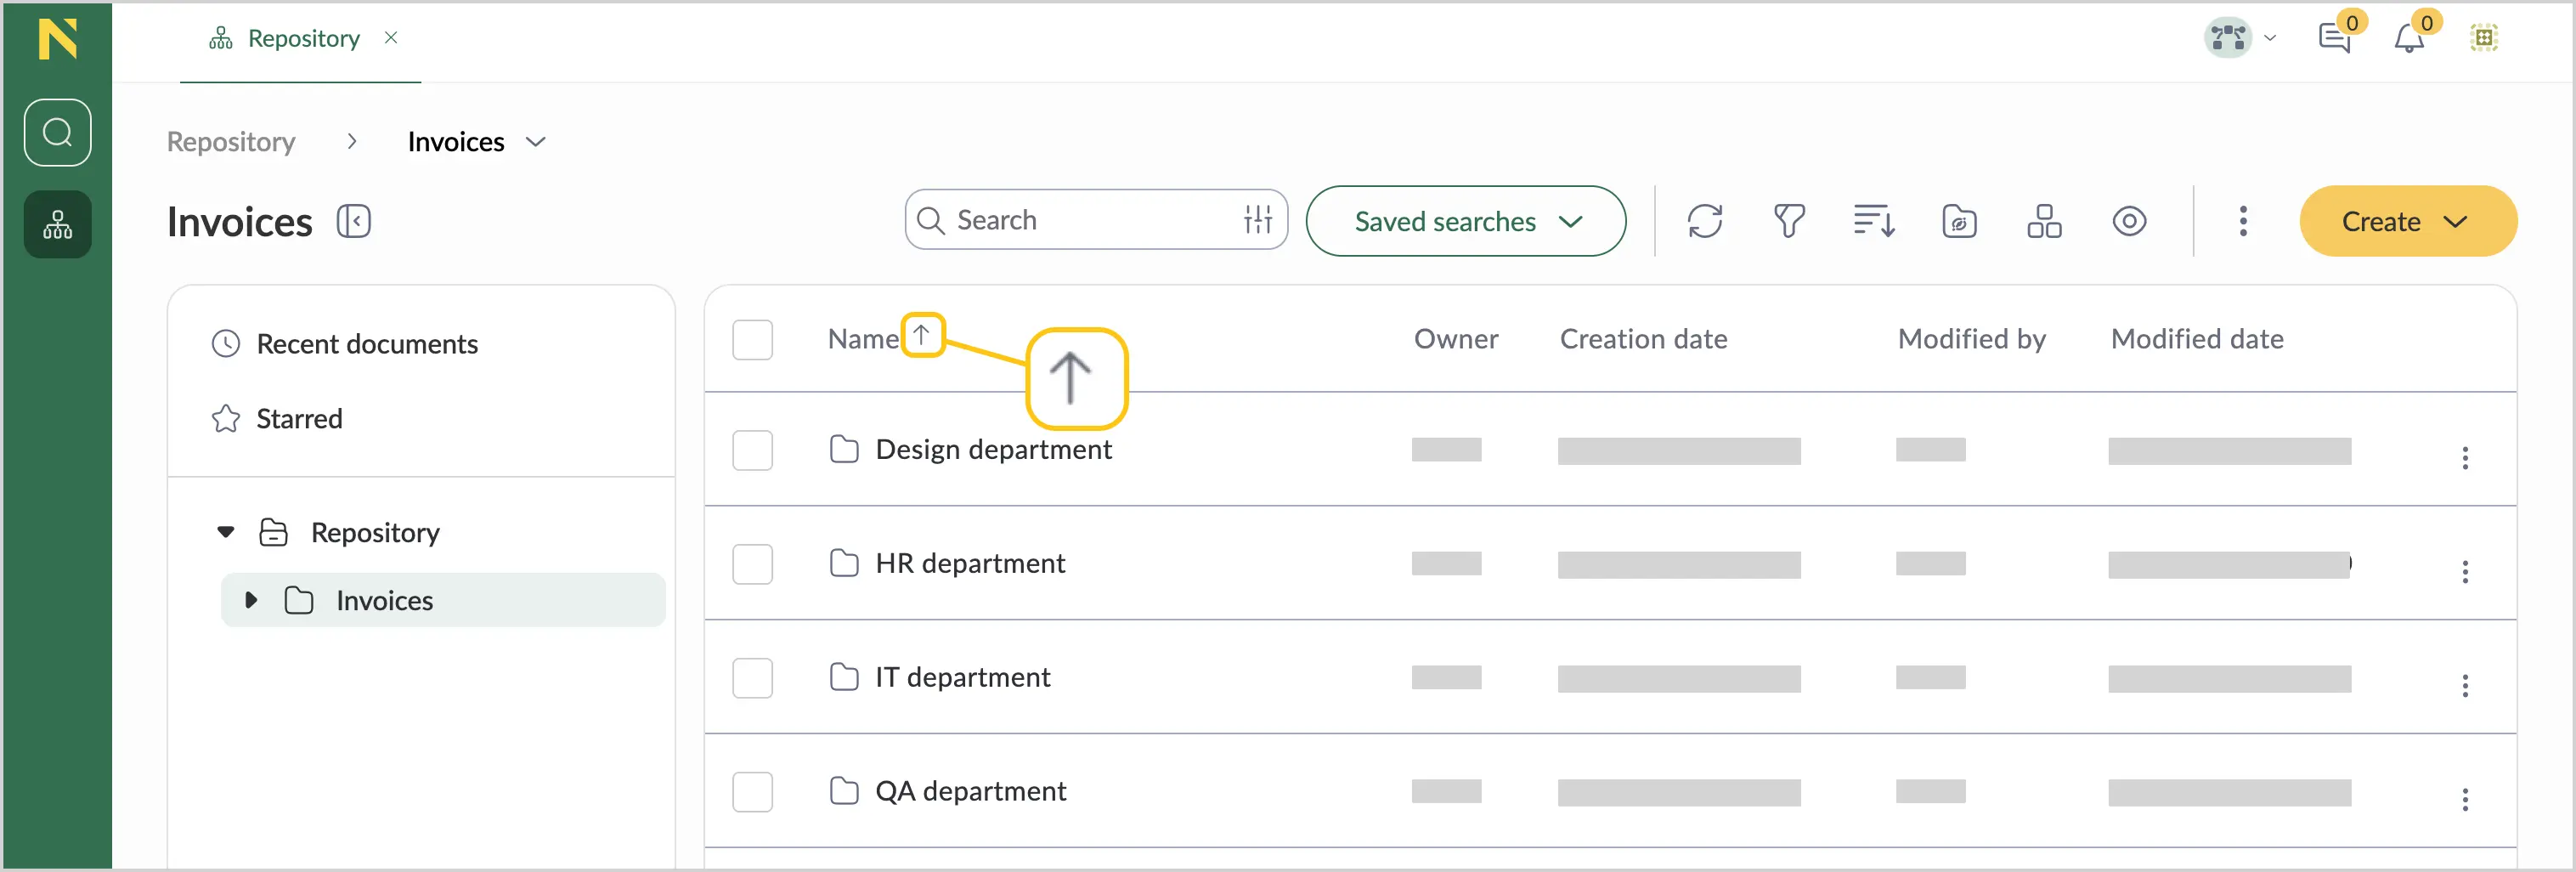Refresh the Invoices list
Screen dimensions: 2576x872
click(x=1704, y=221)
